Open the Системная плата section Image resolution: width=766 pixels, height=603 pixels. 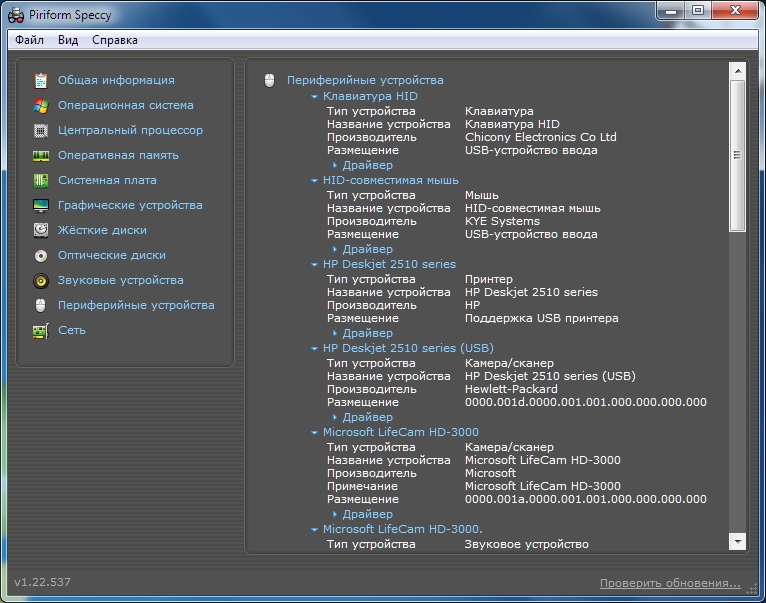pos(107,180)
